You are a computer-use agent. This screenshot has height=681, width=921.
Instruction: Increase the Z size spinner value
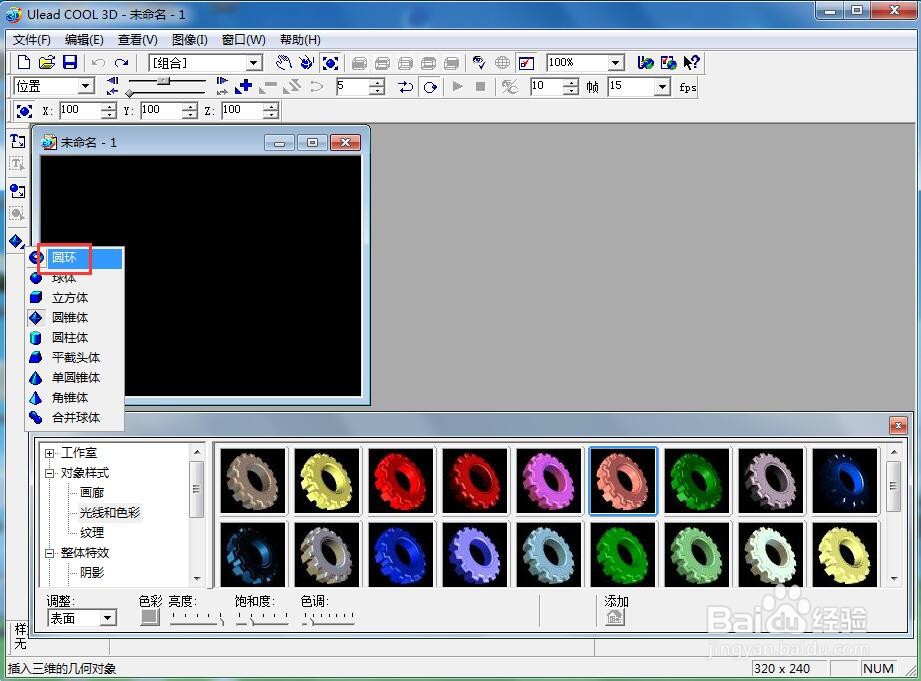(270, 106)
